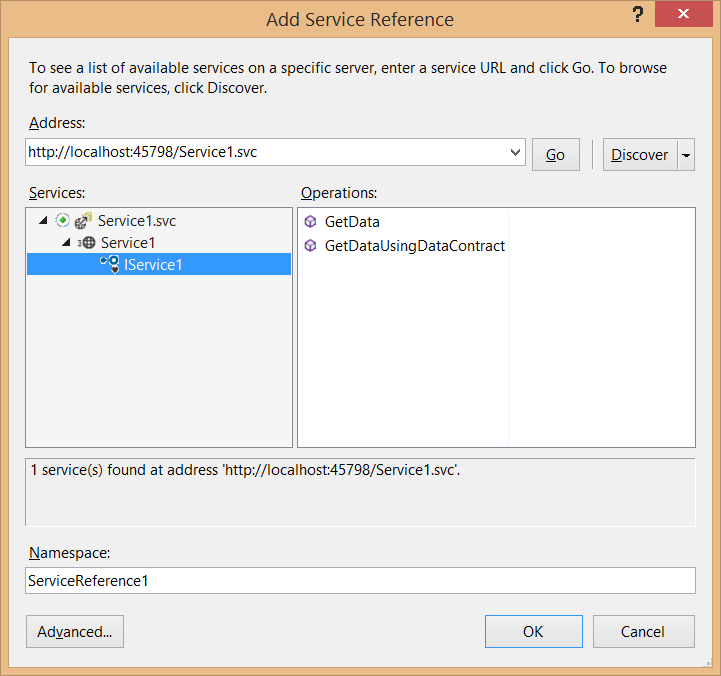Click the Service1.svc service file icon
The width and height of the screenshot is (721, 676).
pos(83,221)
